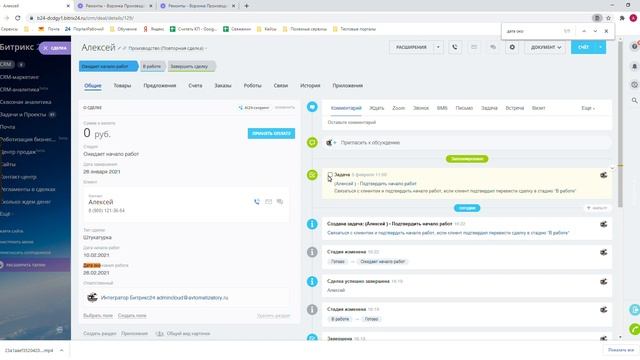Open the notifications bell in right sidebar
This screenshot has width=640, height=360.
click(634, 66)
